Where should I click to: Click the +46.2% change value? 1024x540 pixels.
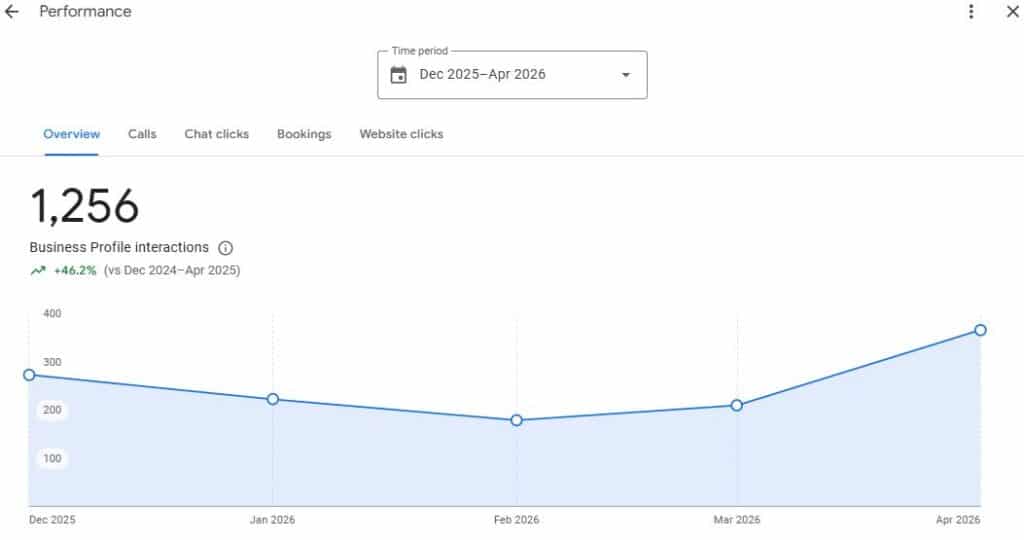tap(75, 270)
